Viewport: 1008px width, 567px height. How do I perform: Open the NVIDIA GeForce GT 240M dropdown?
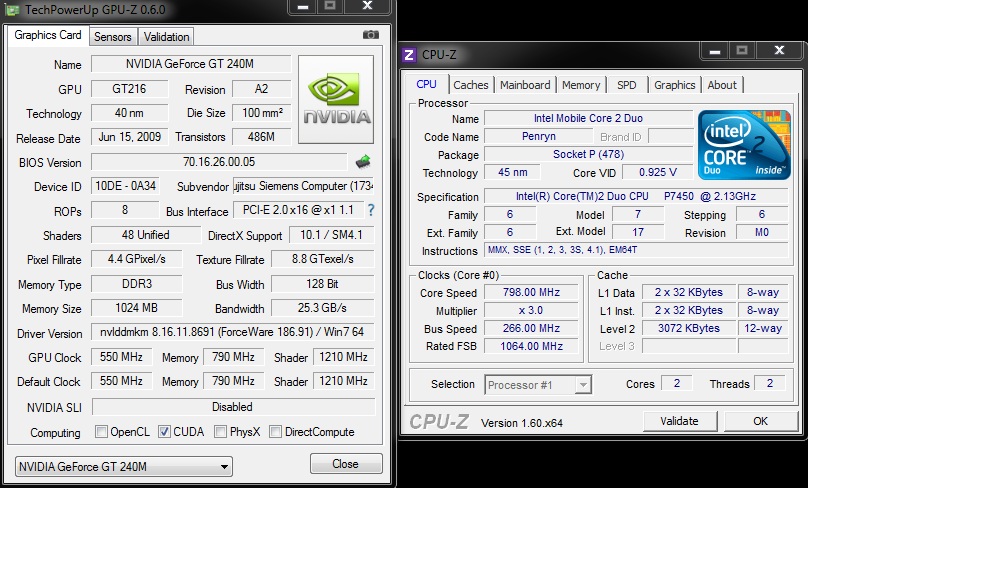coord(123,466)
